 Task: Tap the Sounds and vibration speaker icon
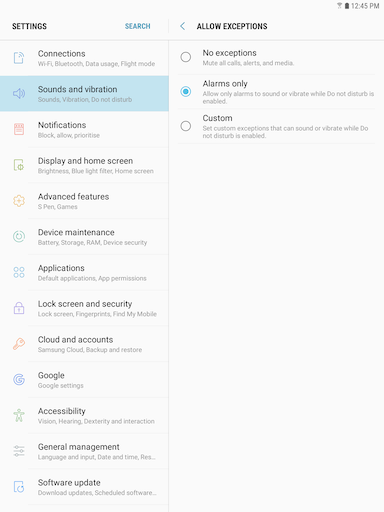point(19,94)
